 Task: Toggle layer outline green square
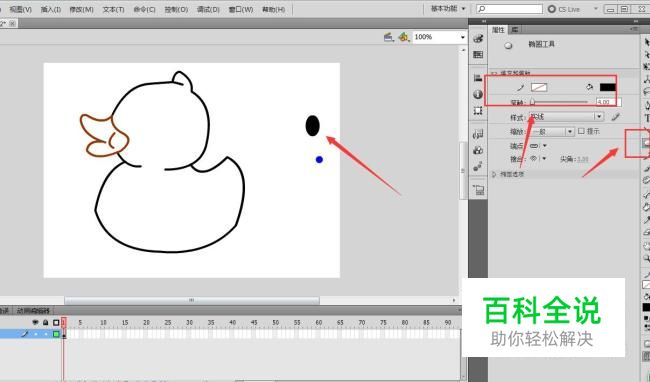click(x=56, y=334)
